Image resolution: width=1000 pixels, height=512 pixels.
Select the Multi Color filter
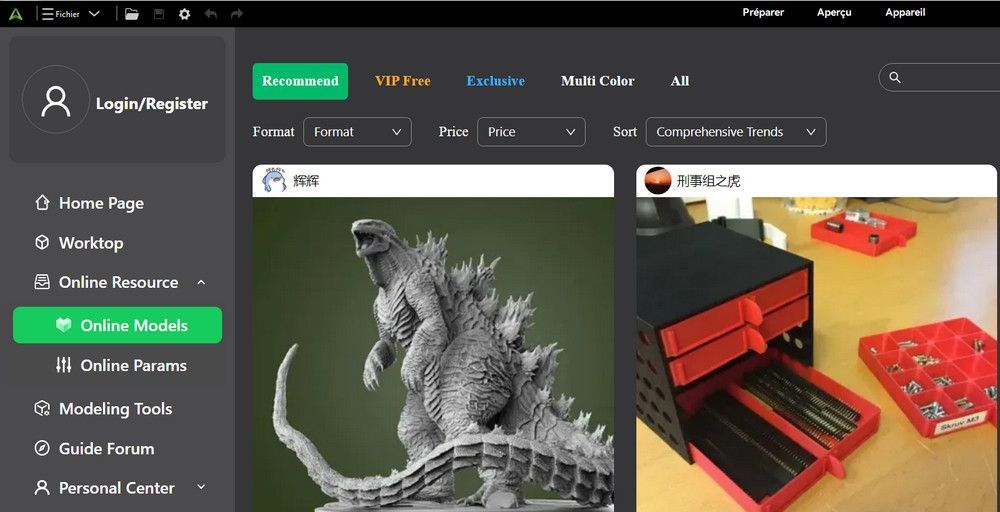(598, 81)
